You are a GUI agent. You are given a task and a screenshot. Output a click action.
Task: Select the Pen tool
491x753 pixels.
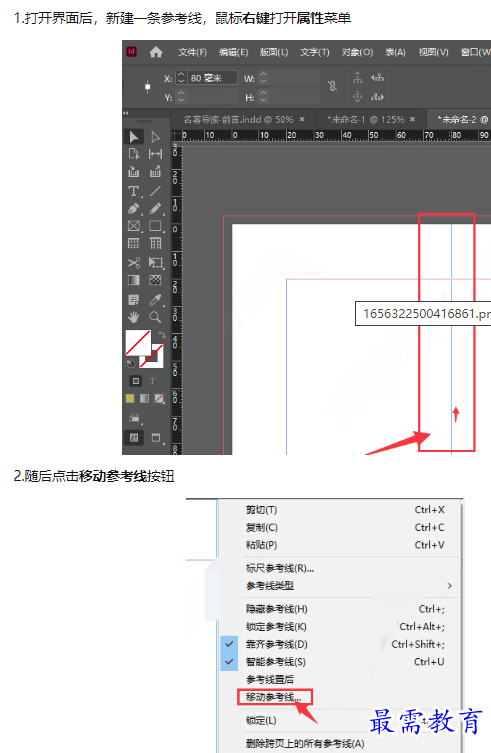[x=134, y=208]
